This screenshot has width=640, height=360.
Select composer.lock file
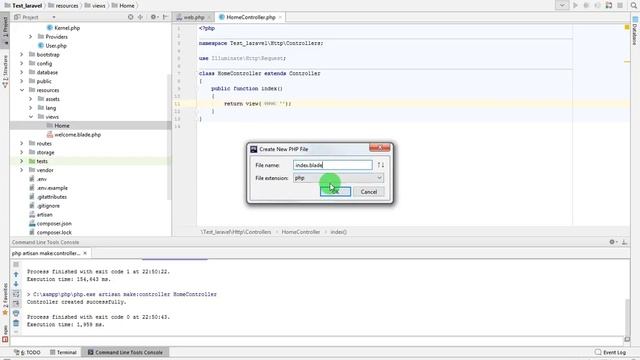pos(54,232)
